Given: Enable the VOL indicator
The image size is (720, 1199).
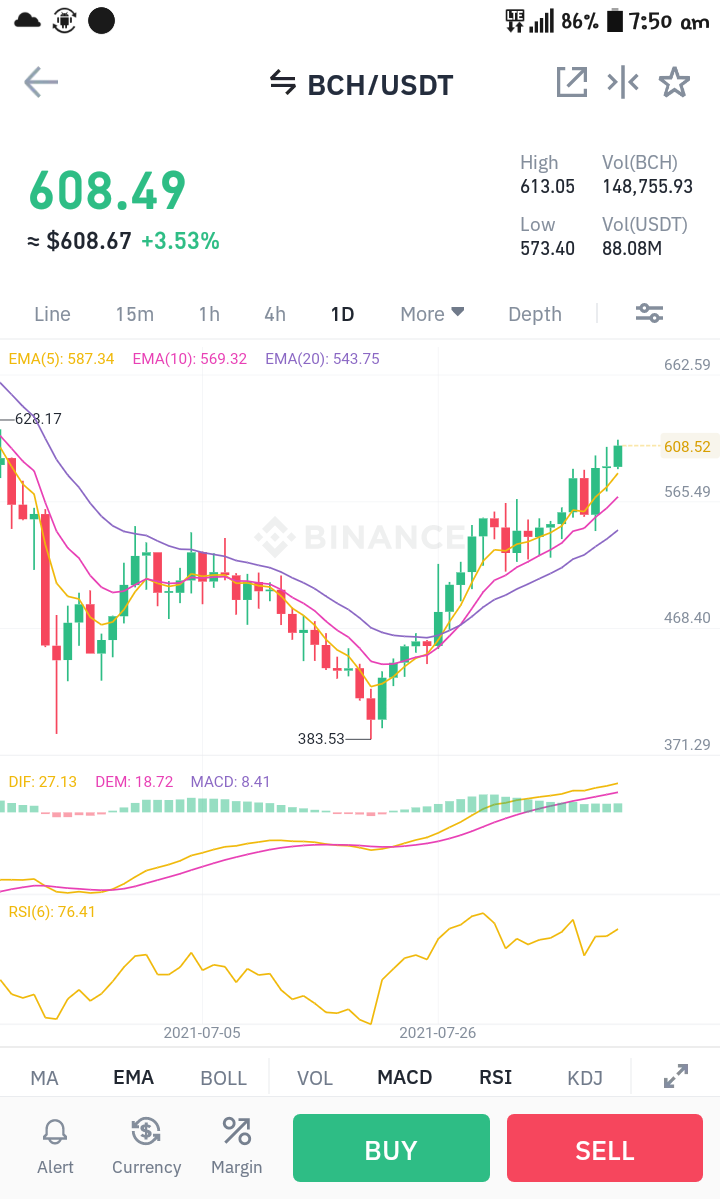Looking at the screenshot, I should (x=315, y=1077).
